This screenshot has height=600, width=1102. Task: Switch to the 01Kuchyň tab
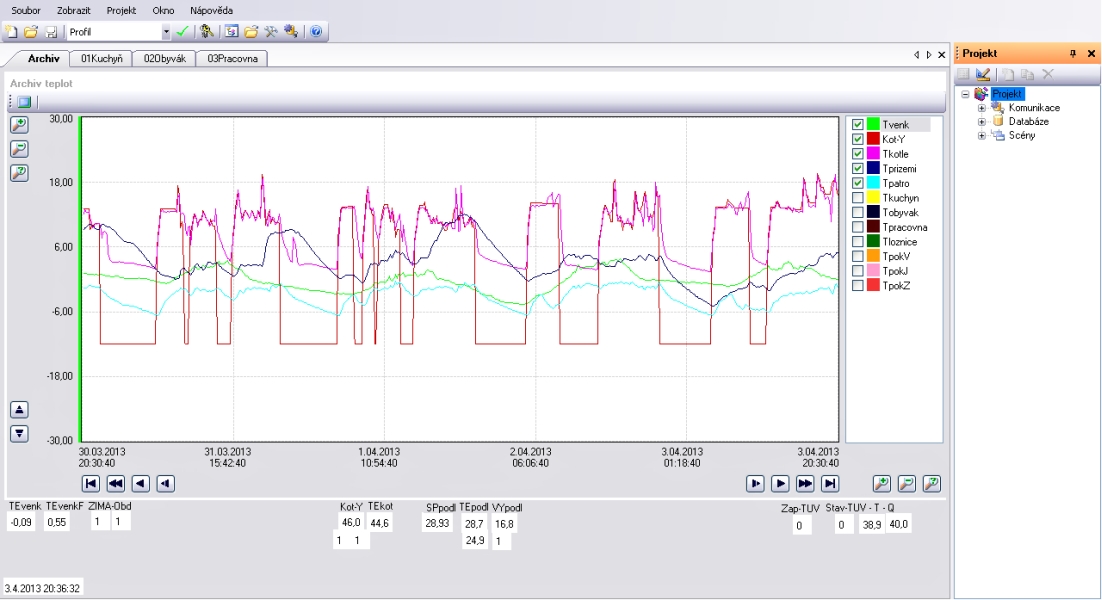(101, 58)
